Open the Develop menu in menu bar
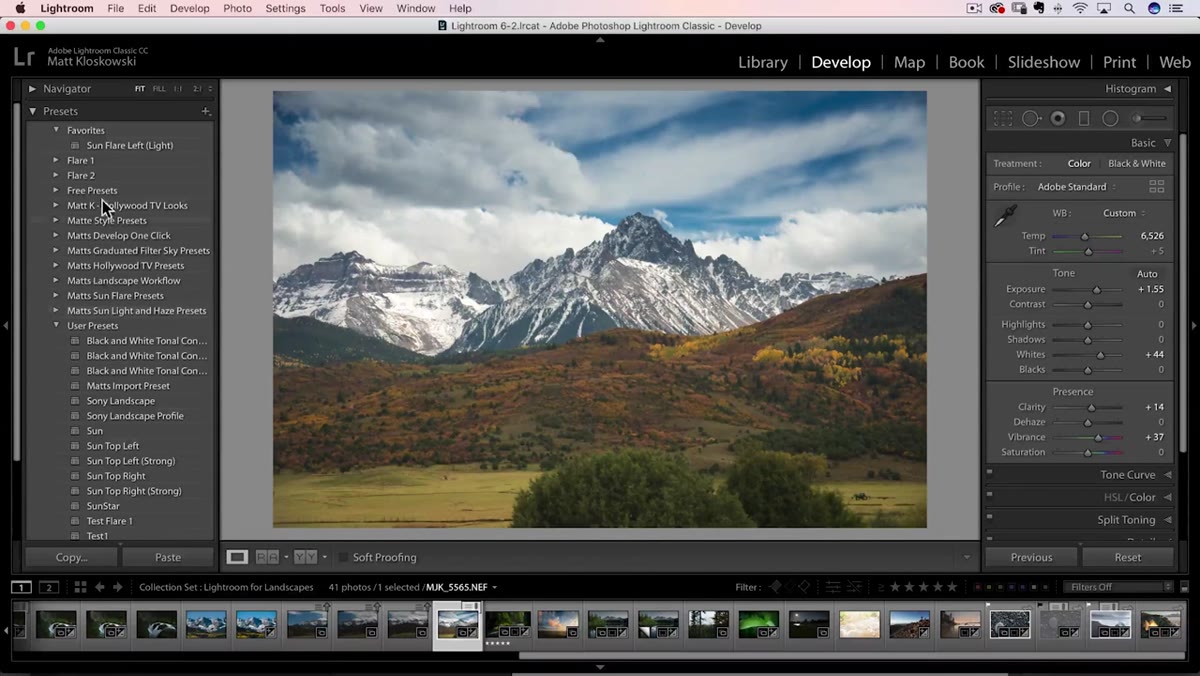1200x676 pixels. pyautogui.click(x=190, y=8)
